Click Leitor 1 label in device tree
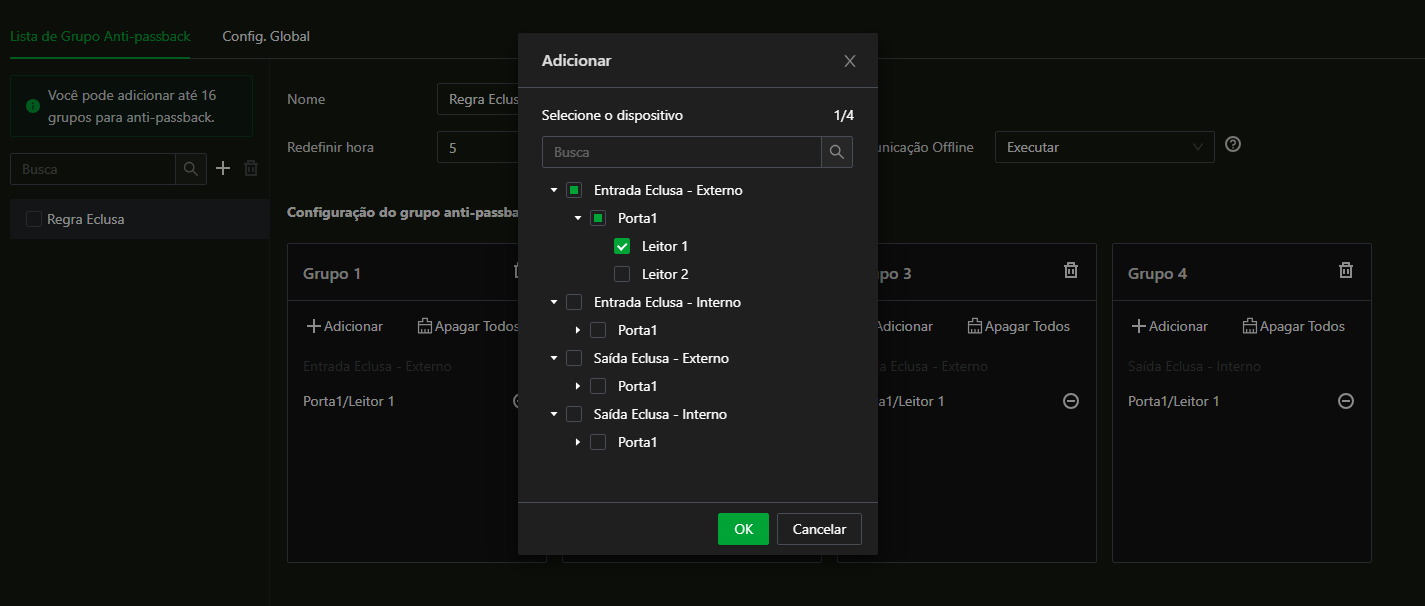 pyautogui.click(x=665, y=246)
